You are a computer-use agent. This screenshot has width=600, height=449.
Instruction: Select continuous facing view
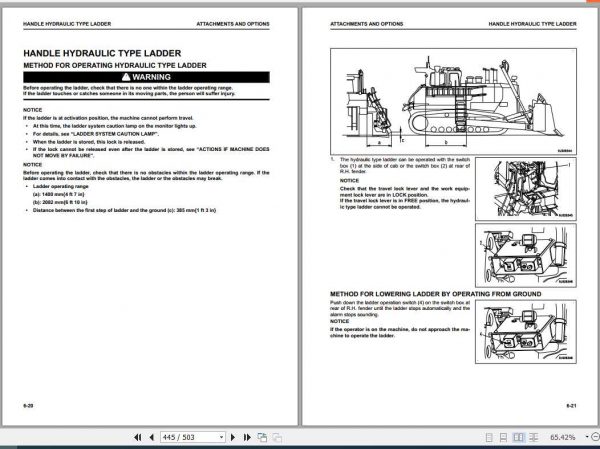[x=533, y=437]
